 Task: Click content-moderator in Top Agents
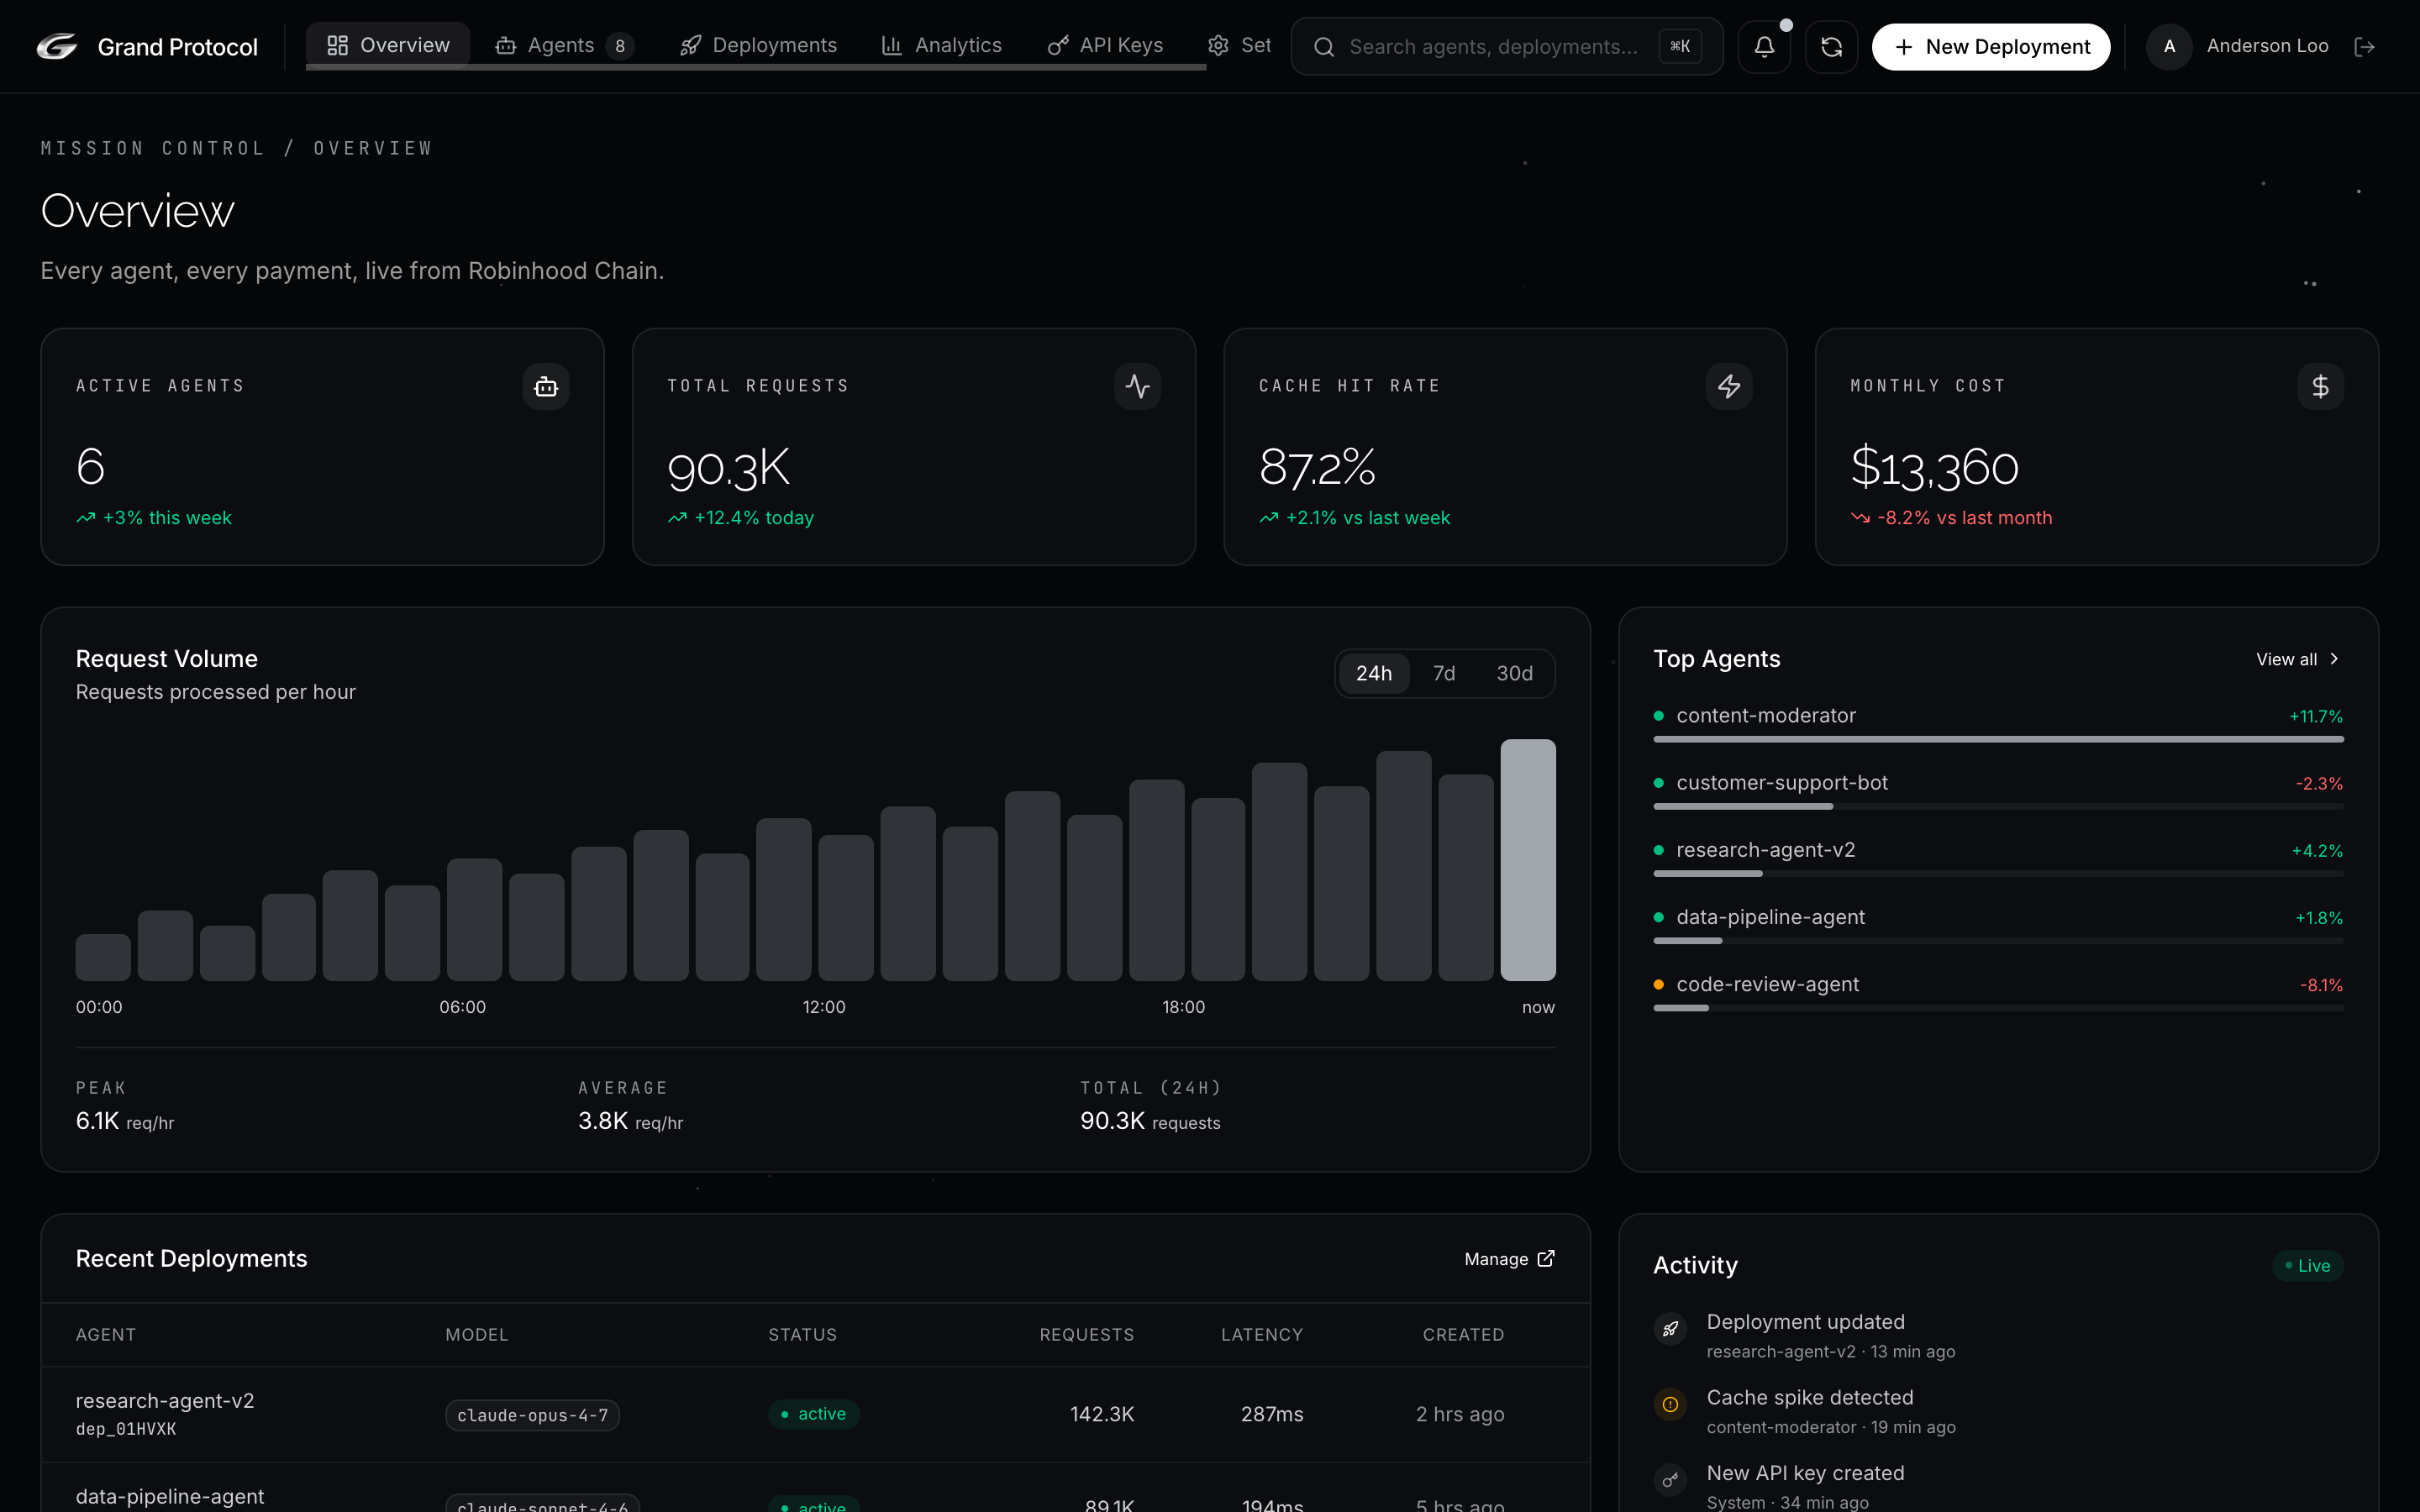click(x=1766, y=716)
